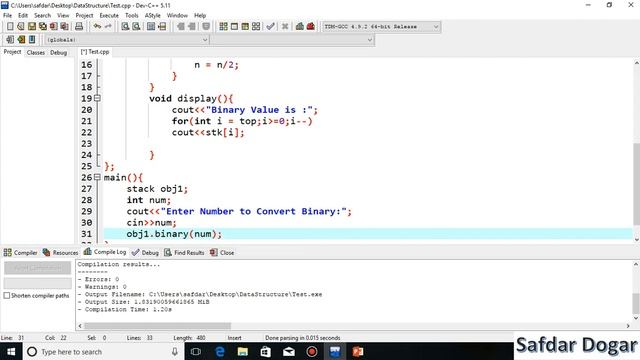Click the Goto Line toolbar icon

tap(162, 27)
